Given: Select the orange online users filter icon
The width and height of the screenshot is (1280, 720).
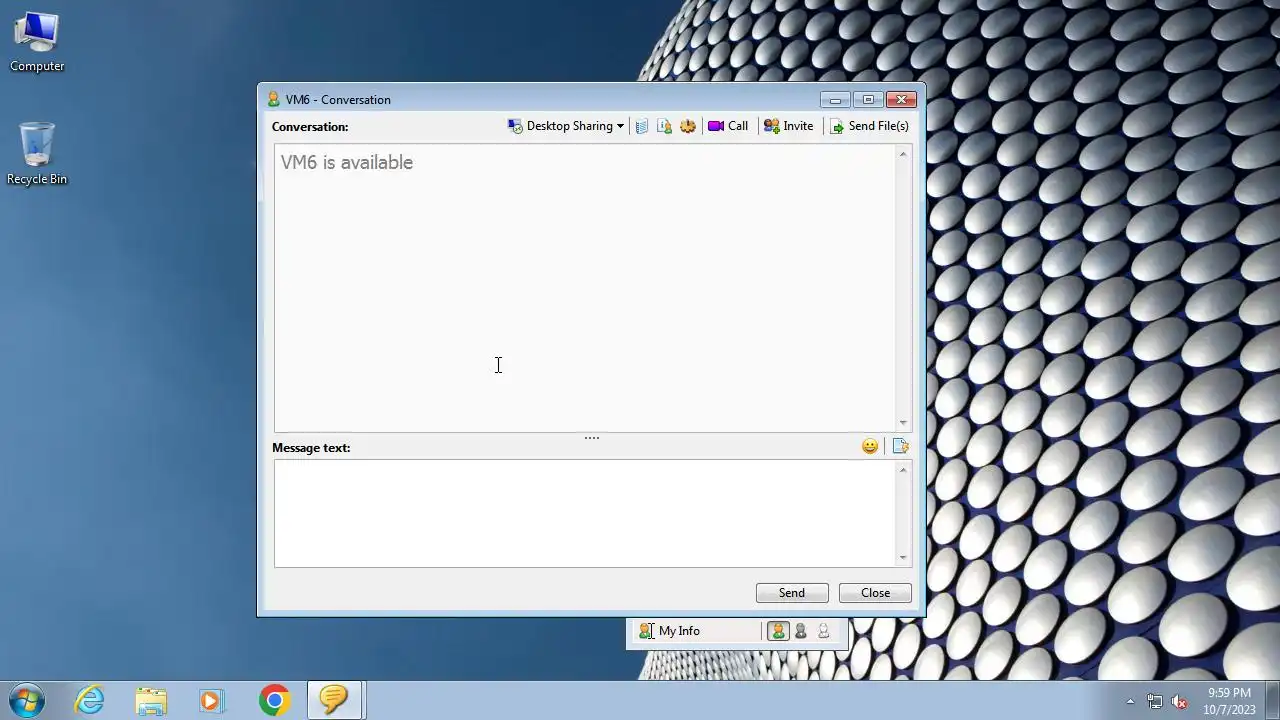Looking at the screenshot, I should coord(778,631).
